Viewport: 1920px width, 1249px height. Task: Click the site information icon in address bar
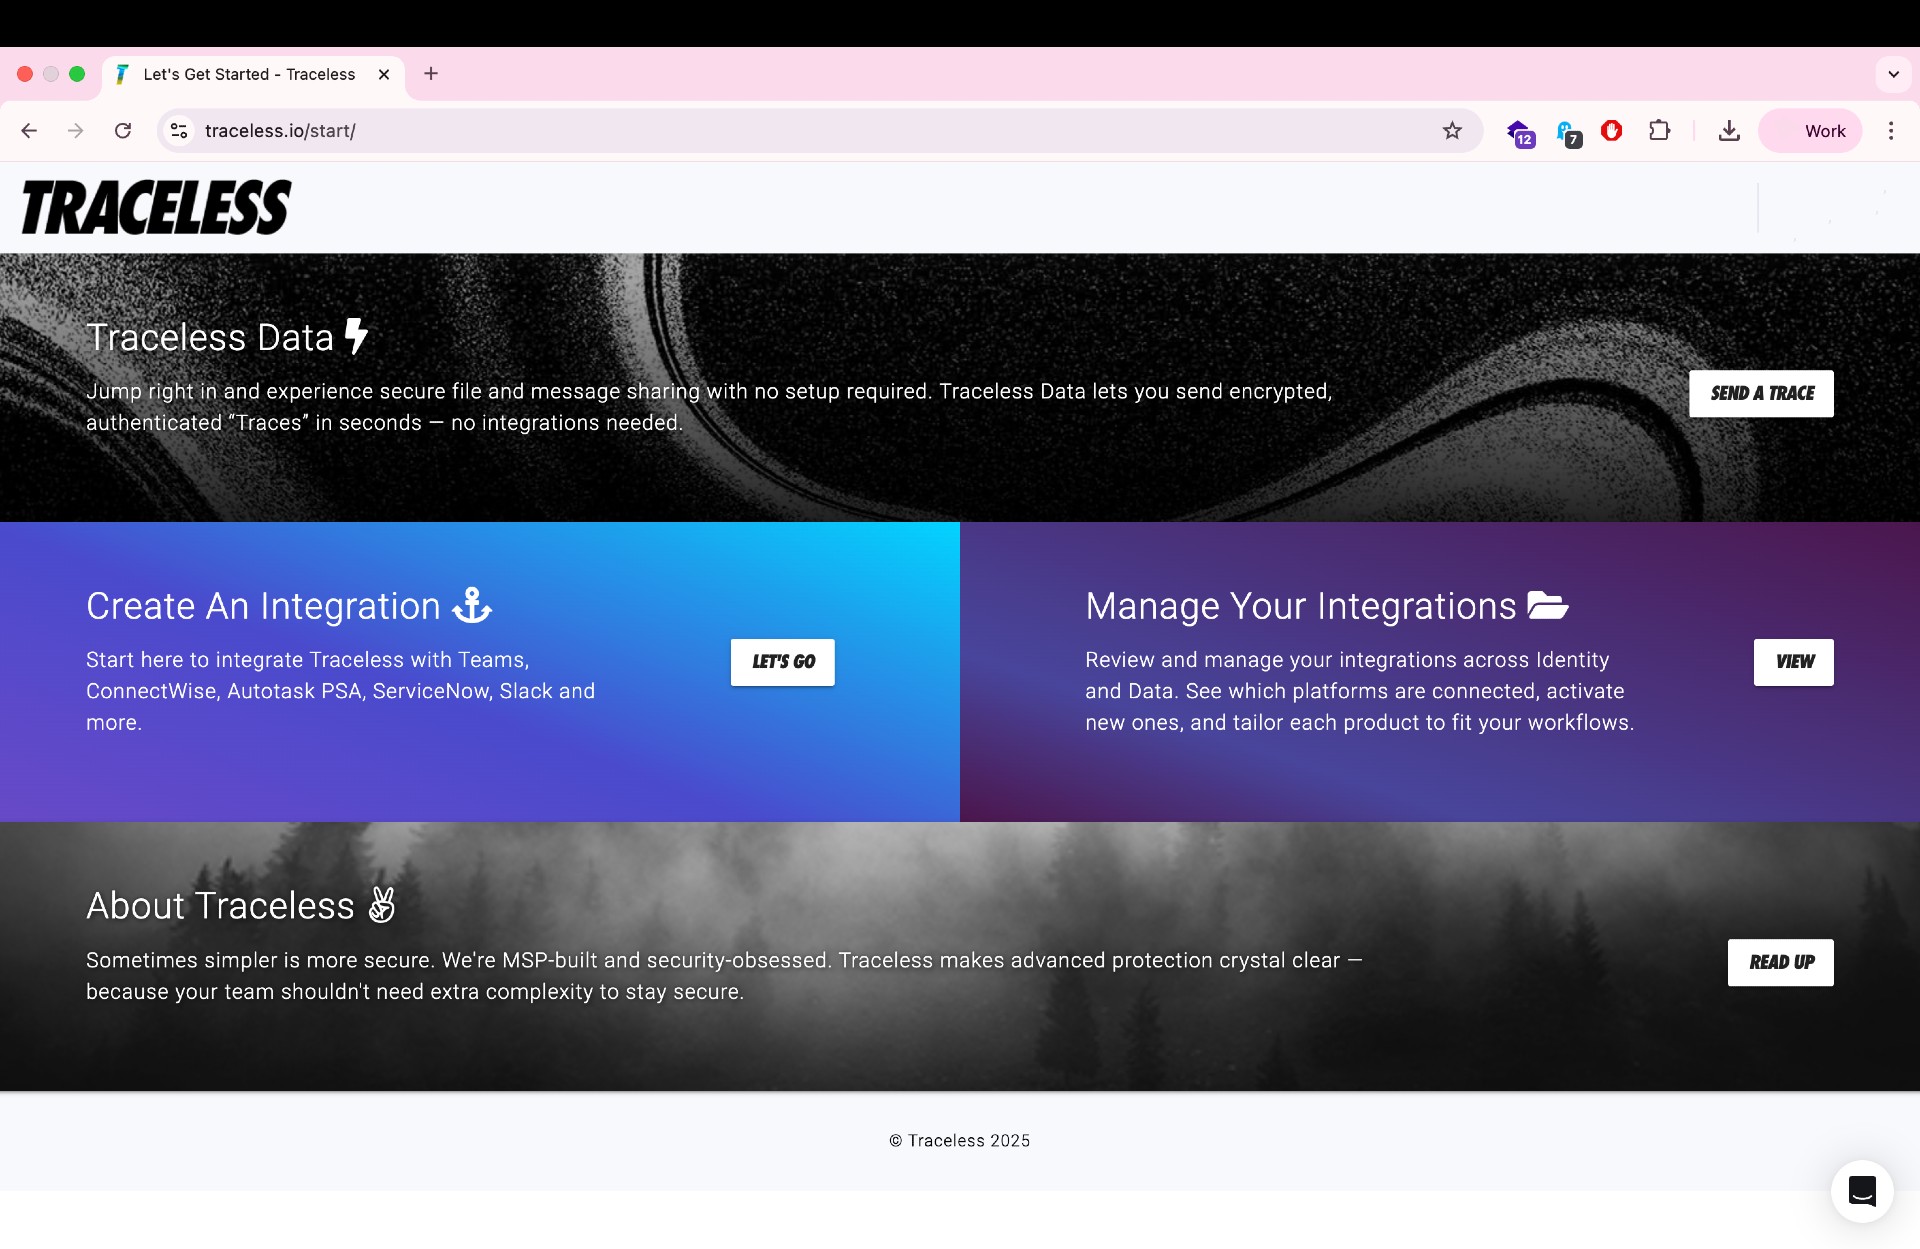pos(179,131)
